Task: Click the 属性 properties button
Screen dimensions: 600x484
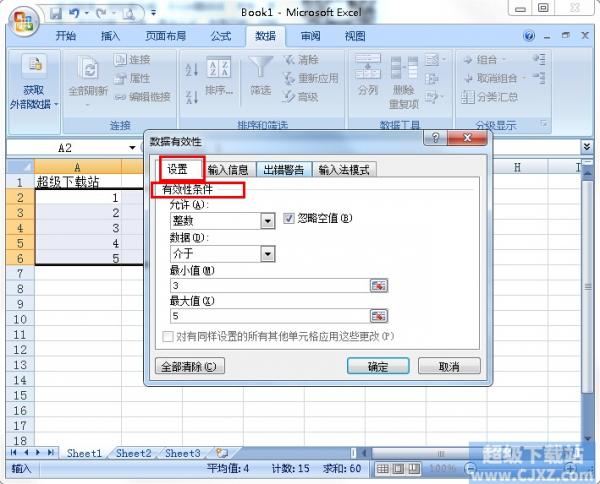Action: [x=132, y=78]
